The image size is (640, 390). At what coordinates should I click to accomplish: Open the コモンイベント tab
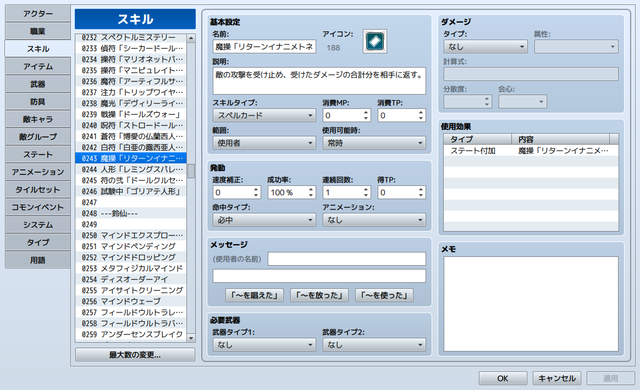38,207
